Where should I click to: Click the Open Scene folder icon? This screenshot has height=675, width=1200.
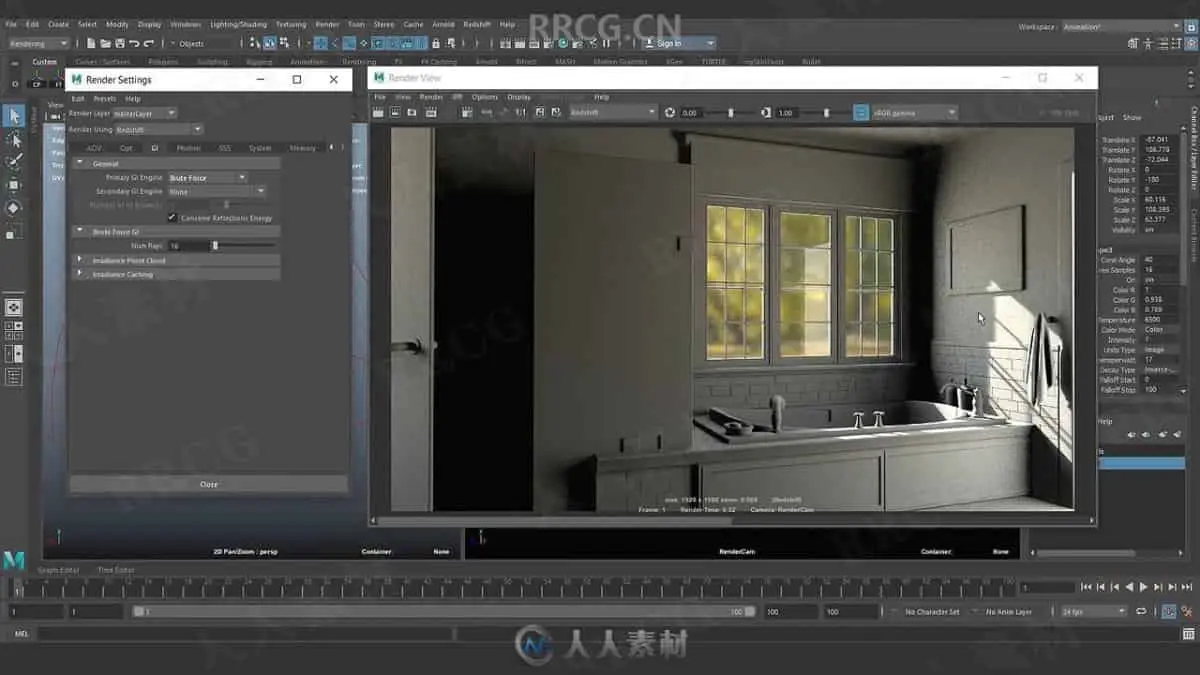[x=105, y=43]
